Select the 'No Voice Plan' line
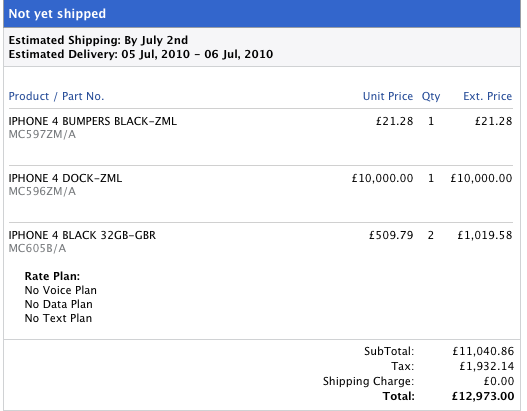This screenshot has width=527, height=411. [60, 290]
